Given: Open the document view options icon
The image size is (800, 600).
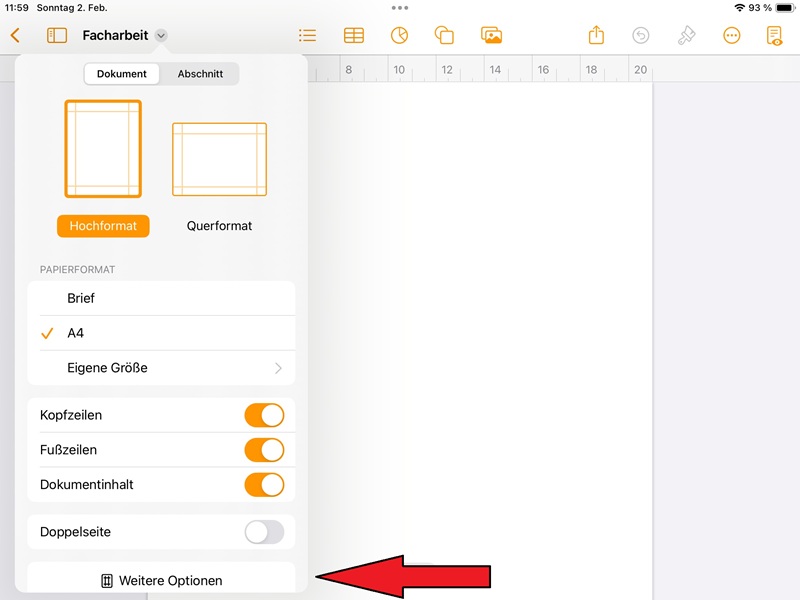Looking at the screenshot, I should click(x=774, y=35).
